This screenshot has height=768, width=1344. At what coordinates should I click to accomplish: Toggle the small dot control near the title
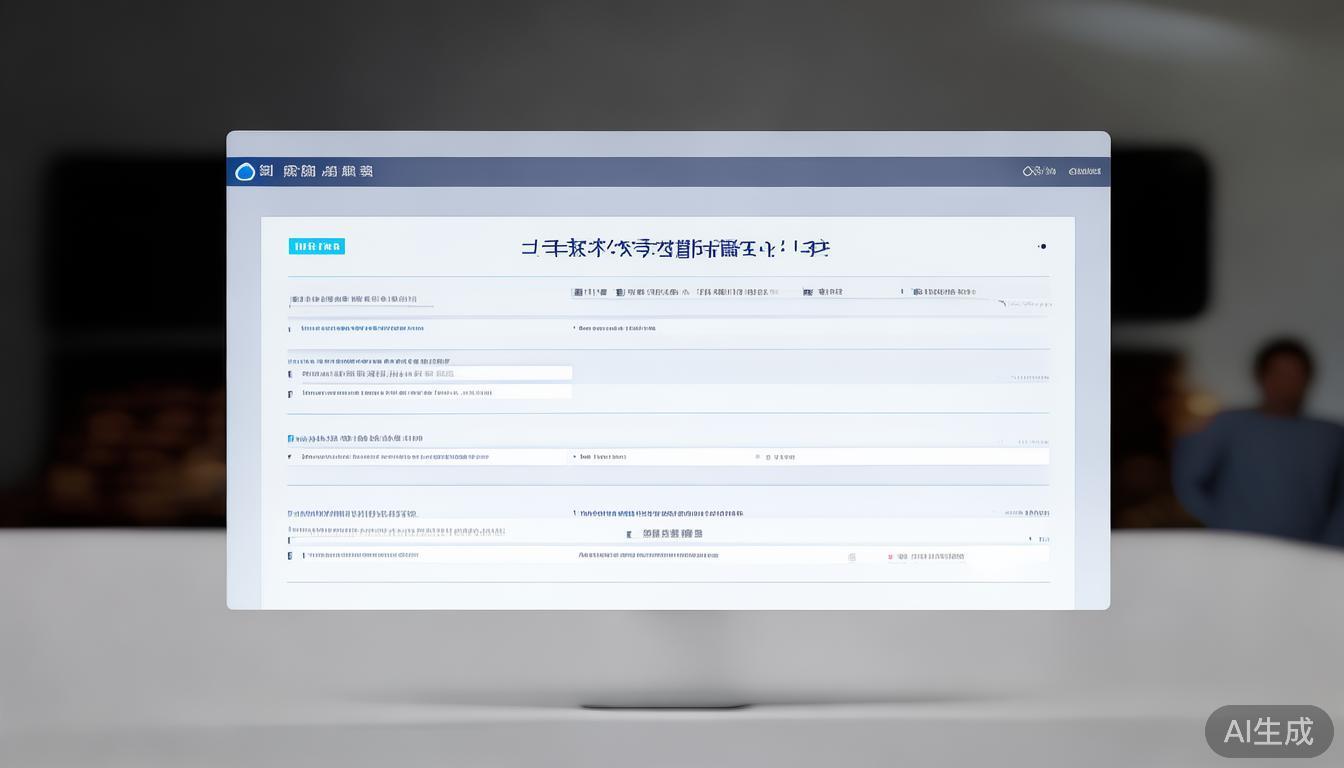[1043, 247]
